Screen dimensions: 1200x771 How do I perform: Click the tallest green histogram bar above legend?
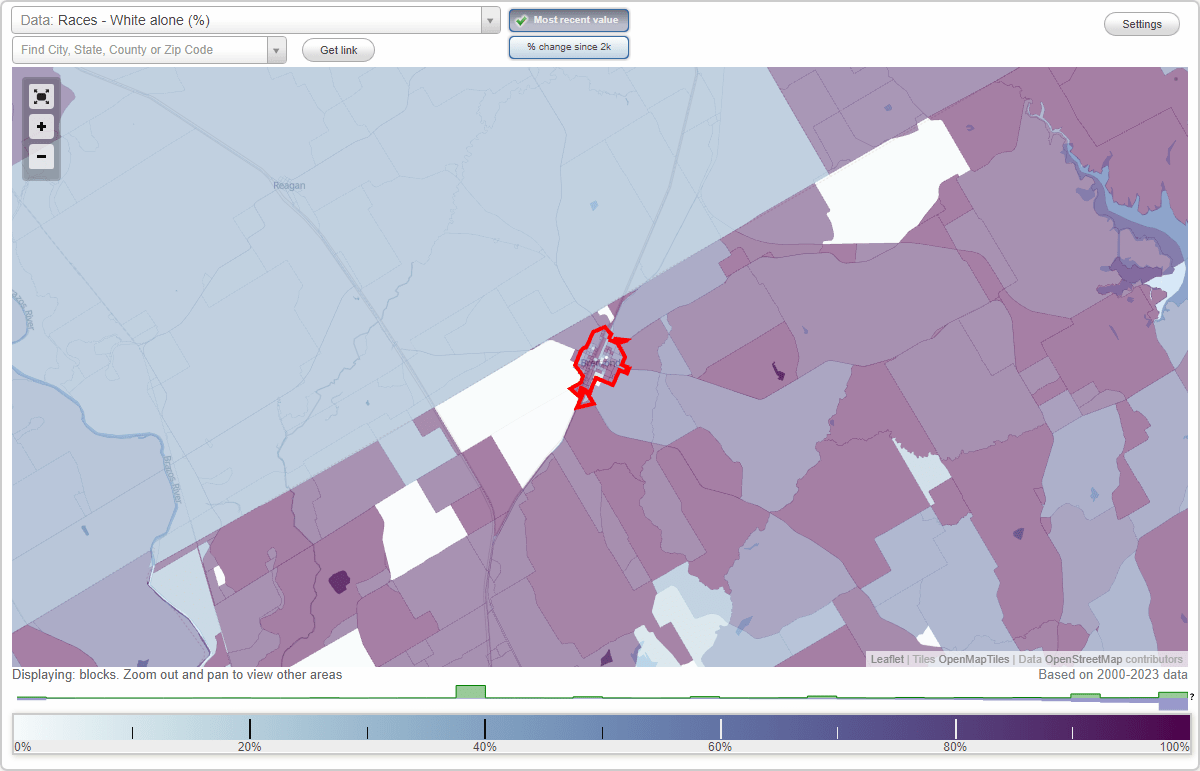click(470, 691)
